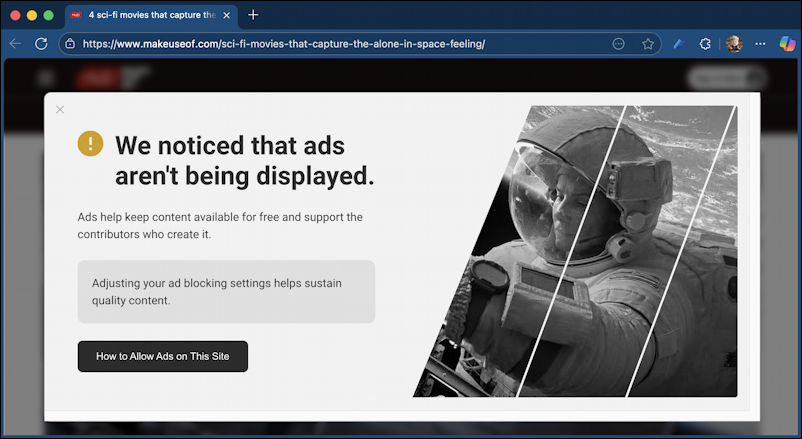Dismiss the ad notice with X icon
The image size is (802, 439).
pyautogui.click(x=60, y=109)
